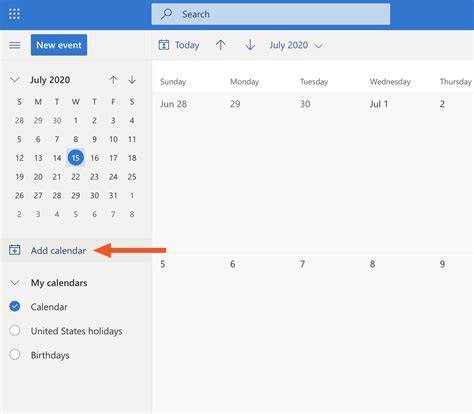
Task: Enable United States holidays calendar
Action: click(x=15, y=330)
